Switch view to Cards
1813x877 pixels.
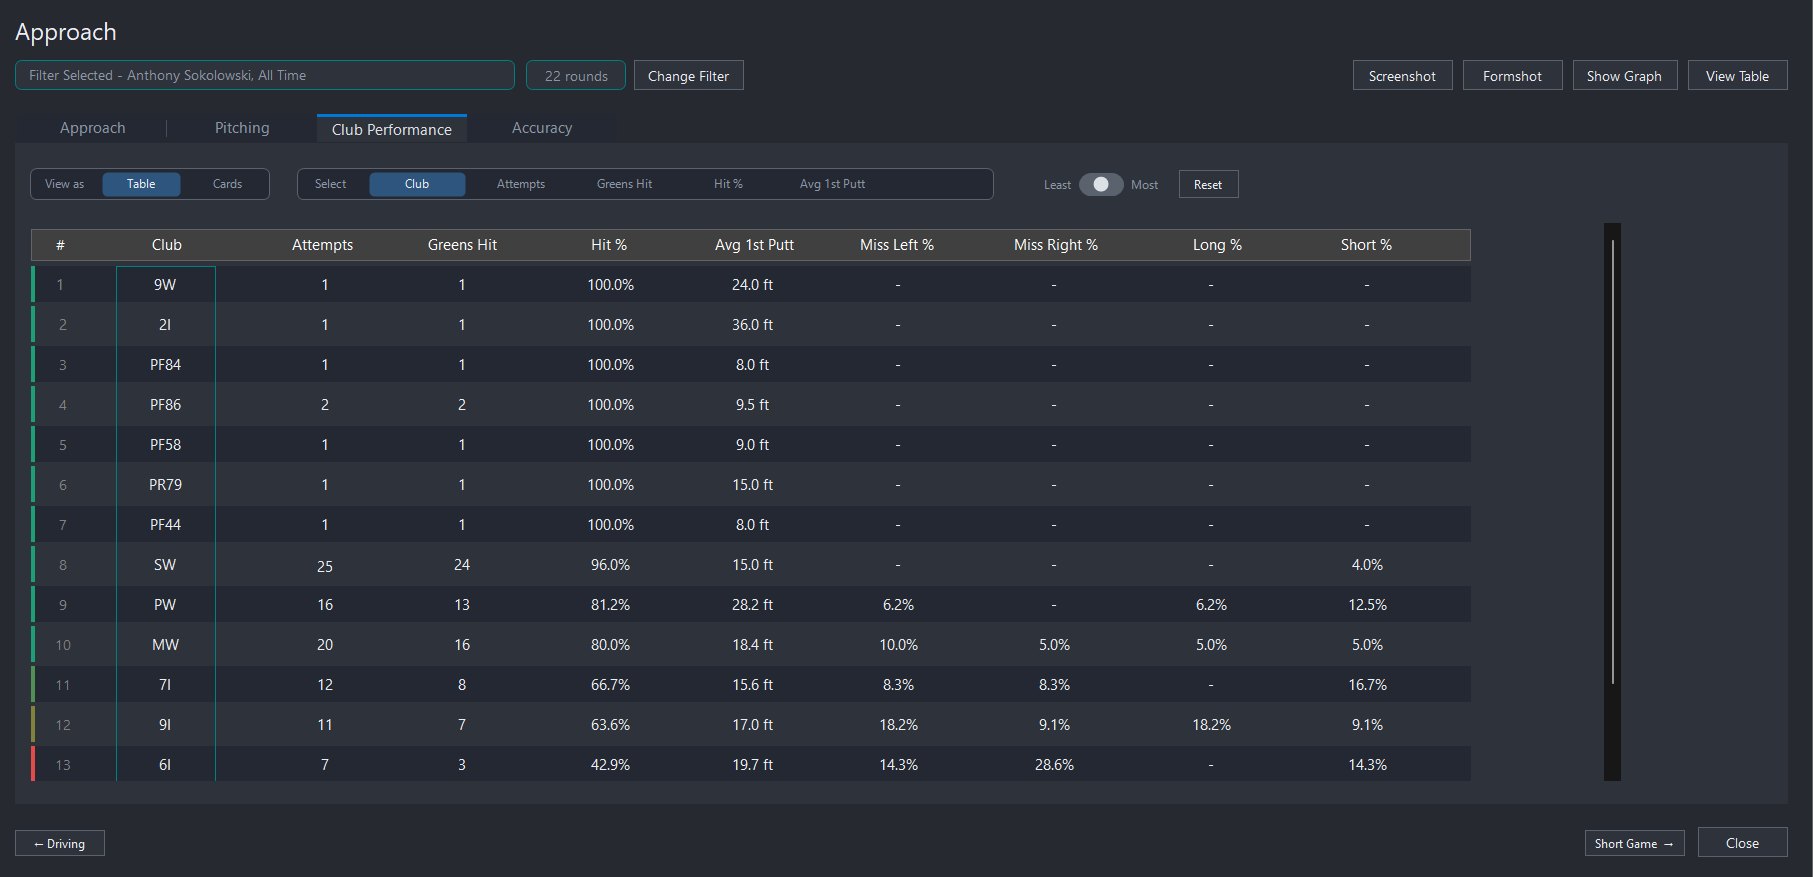coord(227,184)
